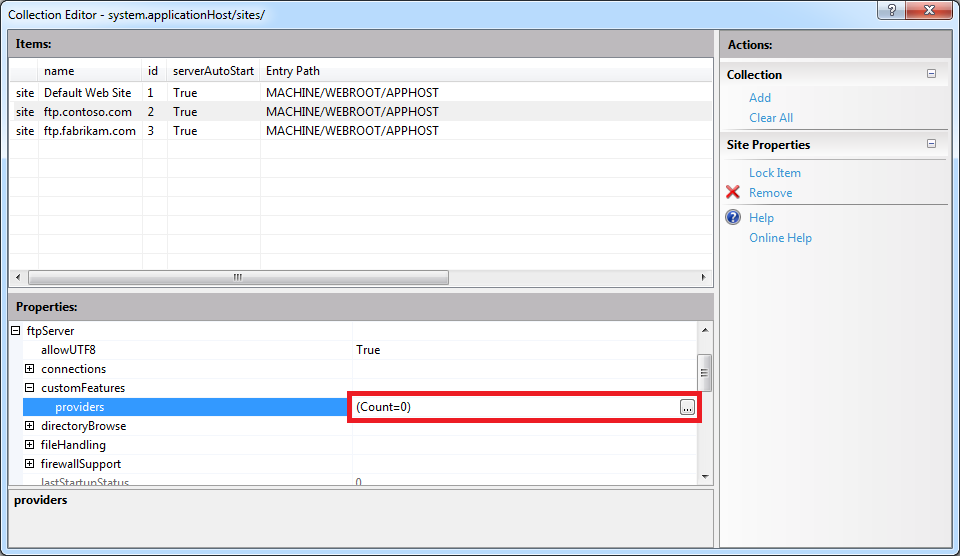Expand the firewallSupport property node

30,464
